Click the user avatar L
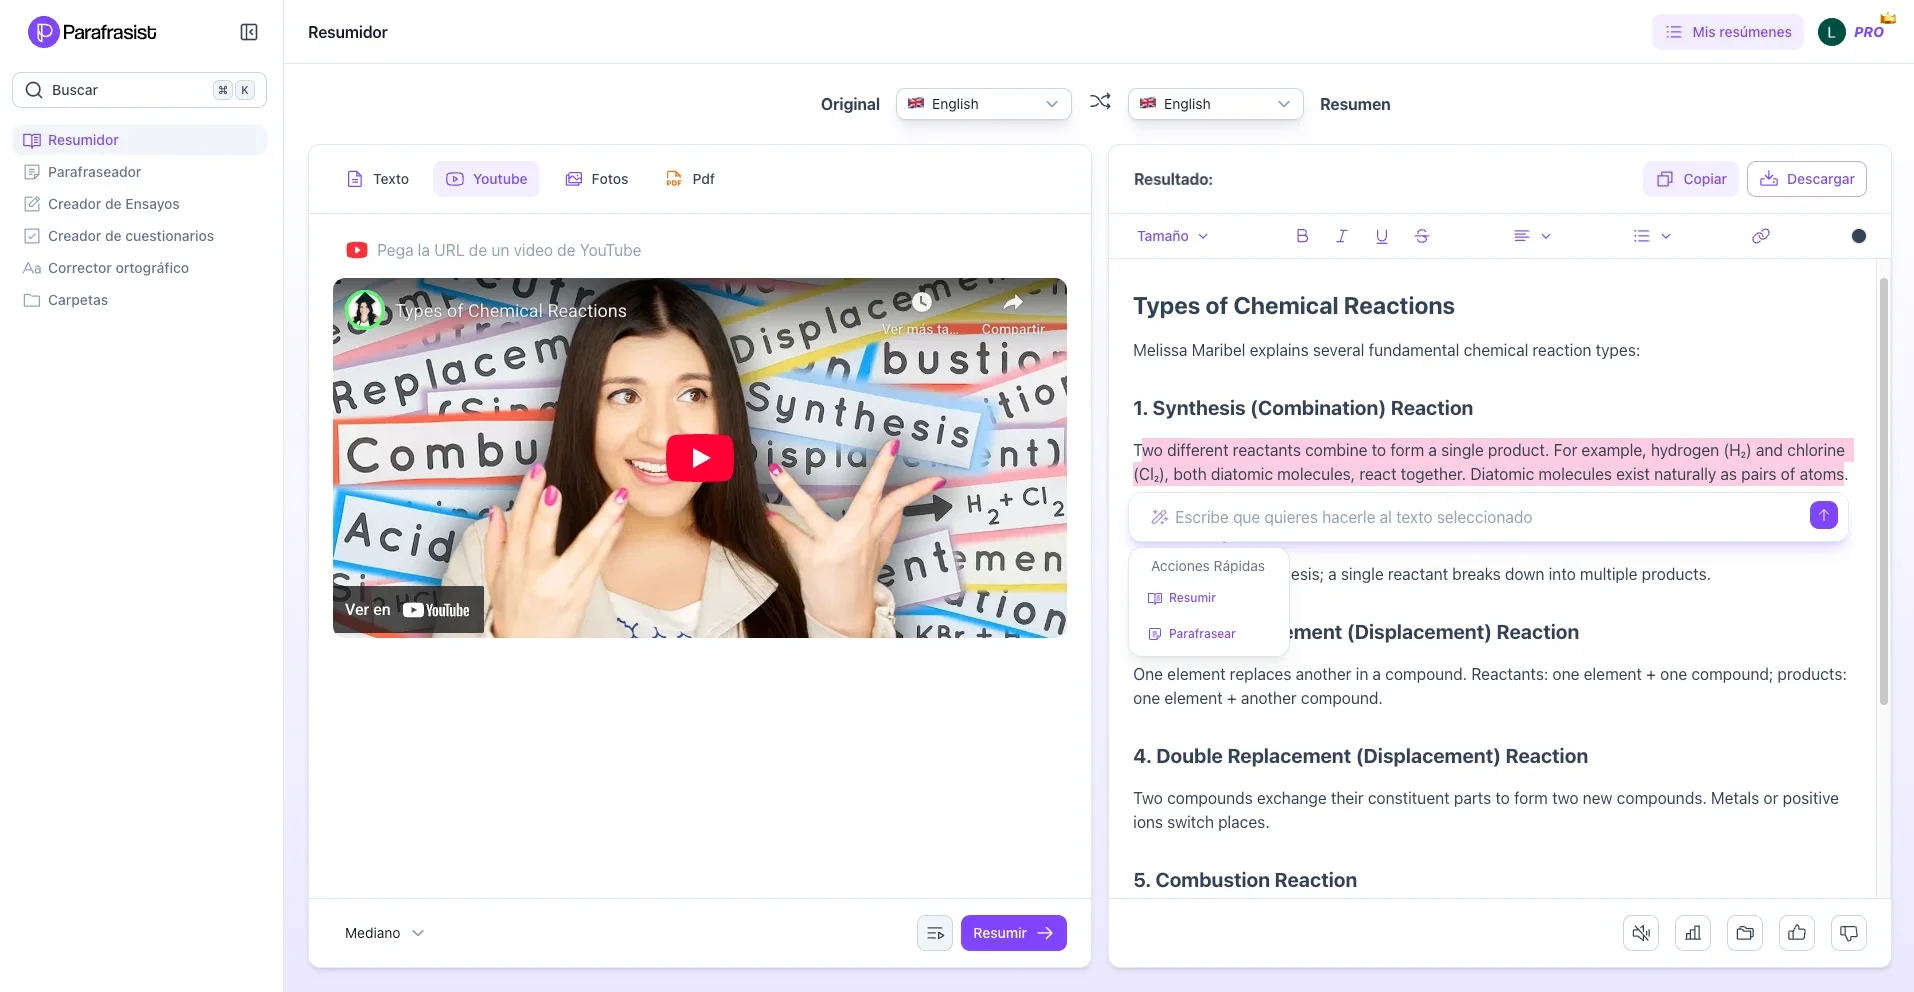The height and width of the screenshot is (992, 1914). coord(1831,32)
